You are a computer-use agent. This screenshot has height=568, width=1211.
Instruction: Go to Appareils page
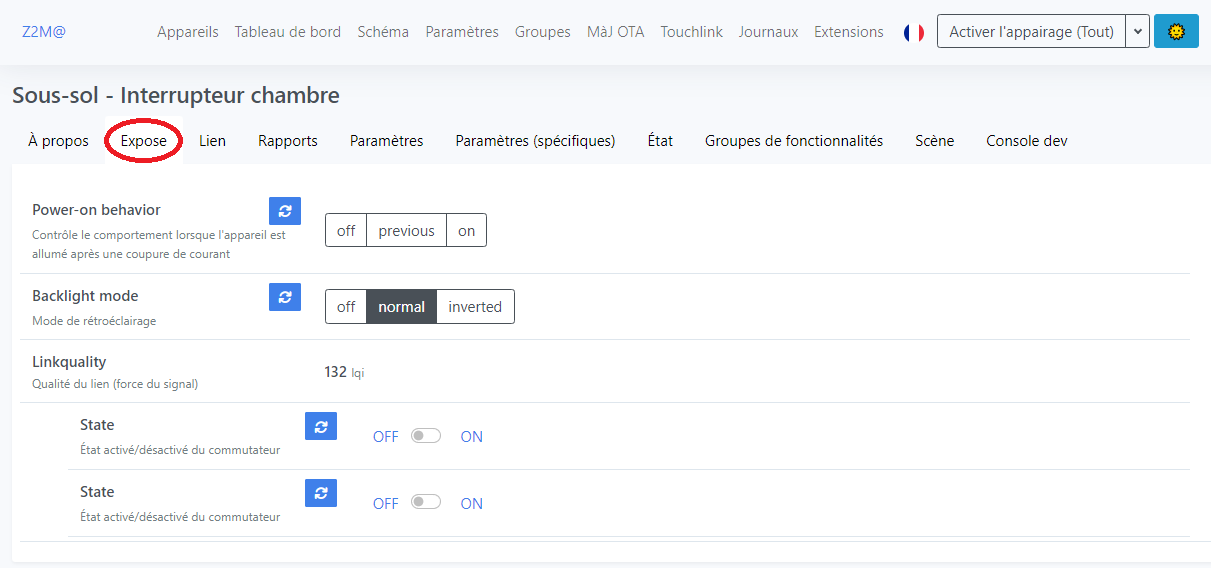pos(188,32)
